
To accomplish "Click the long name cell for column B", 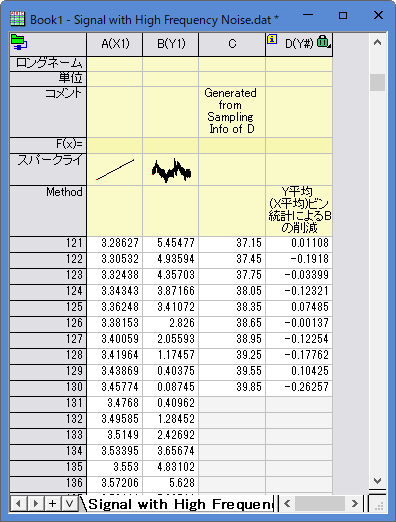I will coord(171,64).
